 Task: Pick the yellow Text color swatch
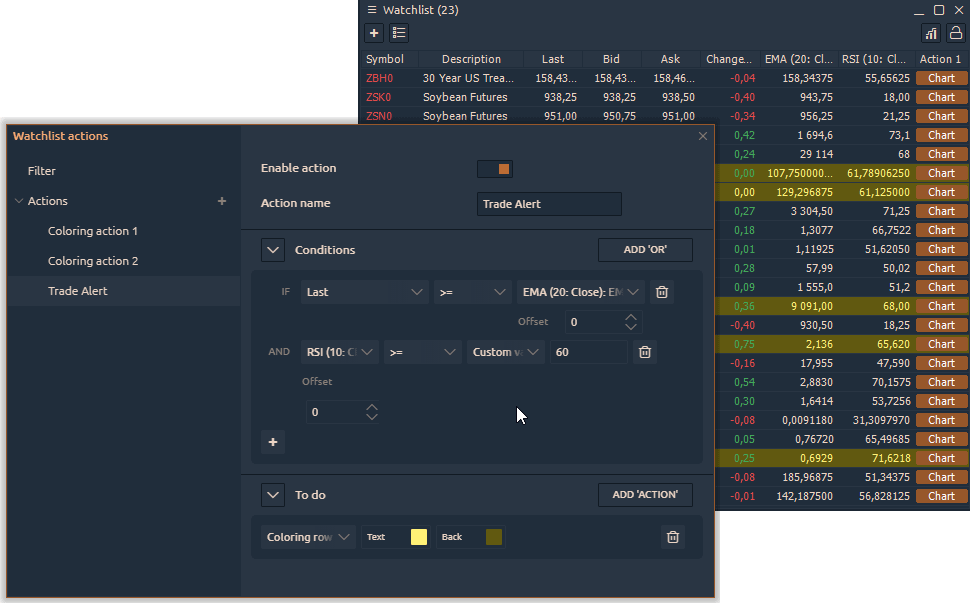coord(419,537)
